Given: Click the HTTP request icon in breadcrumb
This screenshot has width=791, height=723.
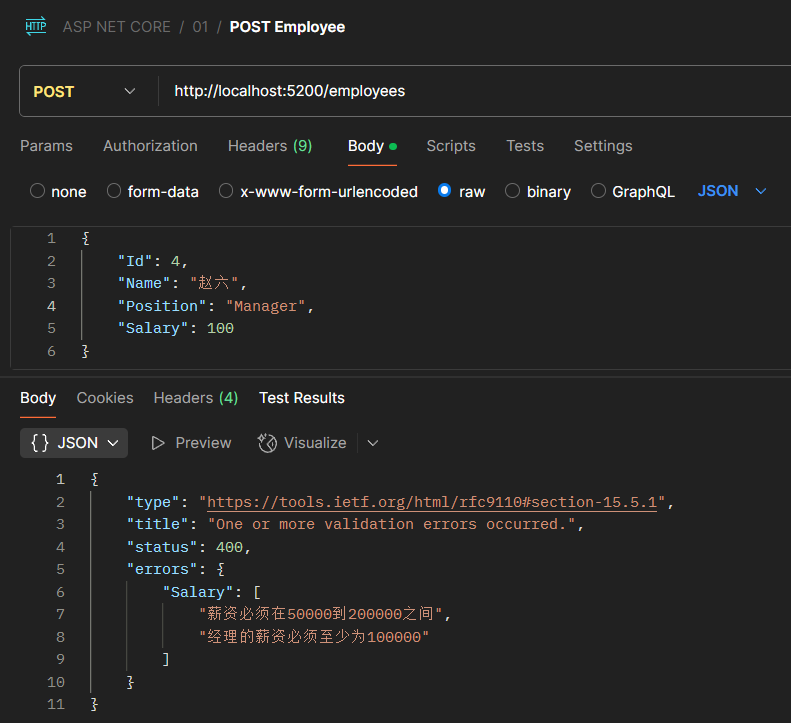Looking at the screenshot, I should (35, 26).
